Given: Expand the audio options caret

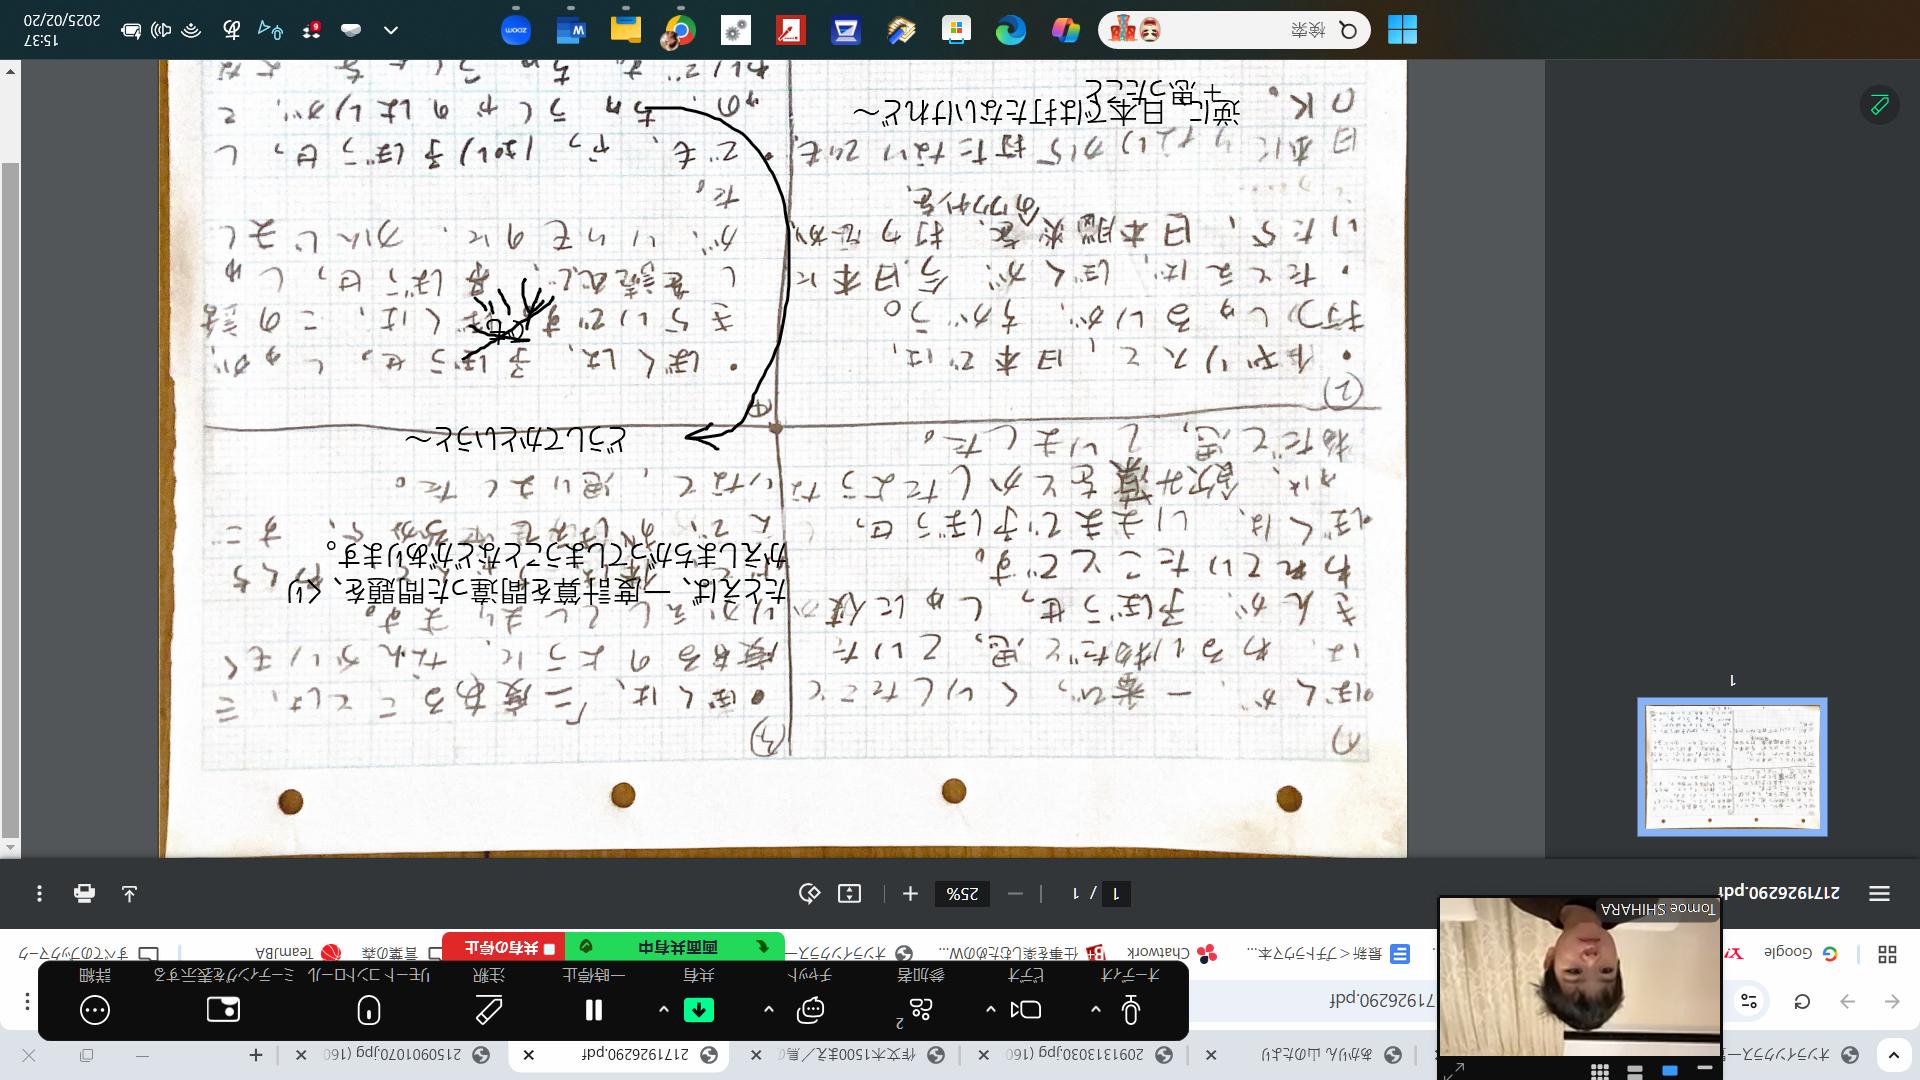Looking at the screenshot, I should pyautogui.click(x=1096, y=1010).
